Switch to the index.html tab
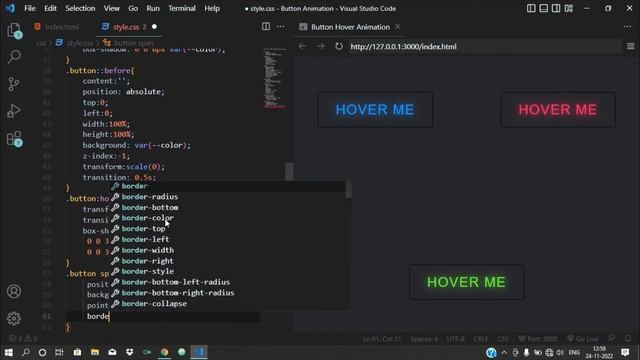This screenshot has width=640, height=360. click(58, 27)
